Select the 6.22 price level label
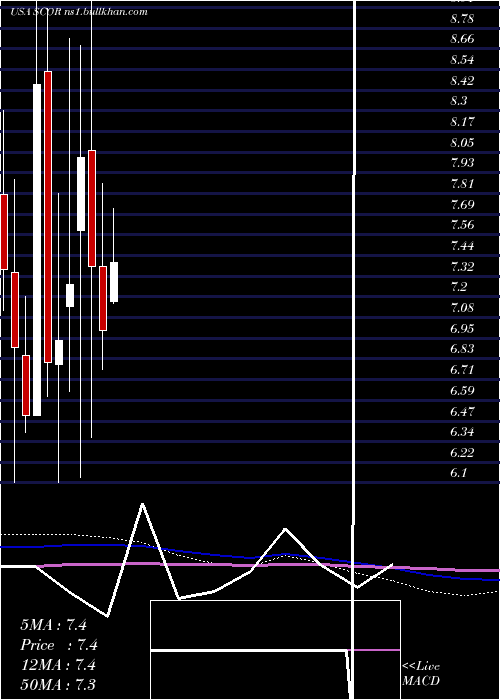 coord(462,452)
